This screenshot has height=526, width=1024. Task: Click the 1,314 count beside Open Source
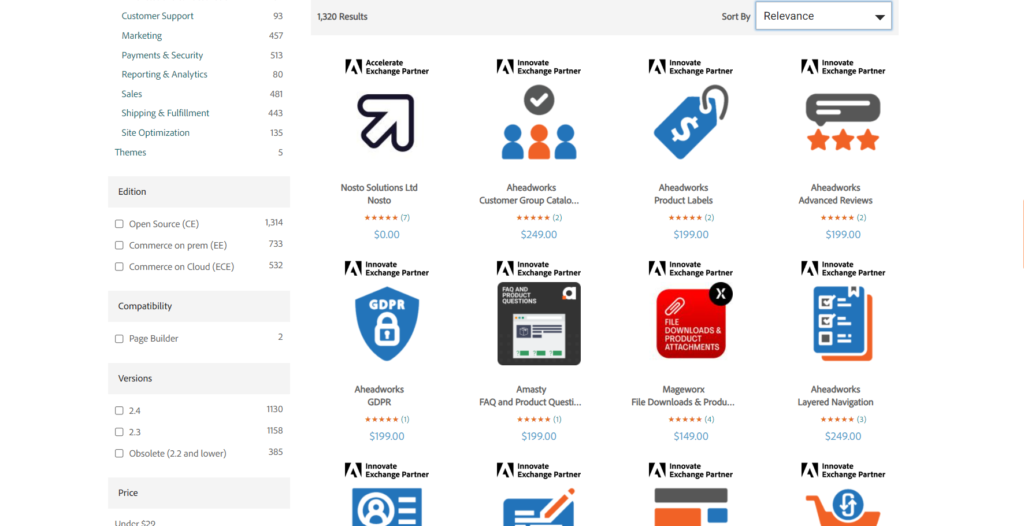tap(274, 223)
